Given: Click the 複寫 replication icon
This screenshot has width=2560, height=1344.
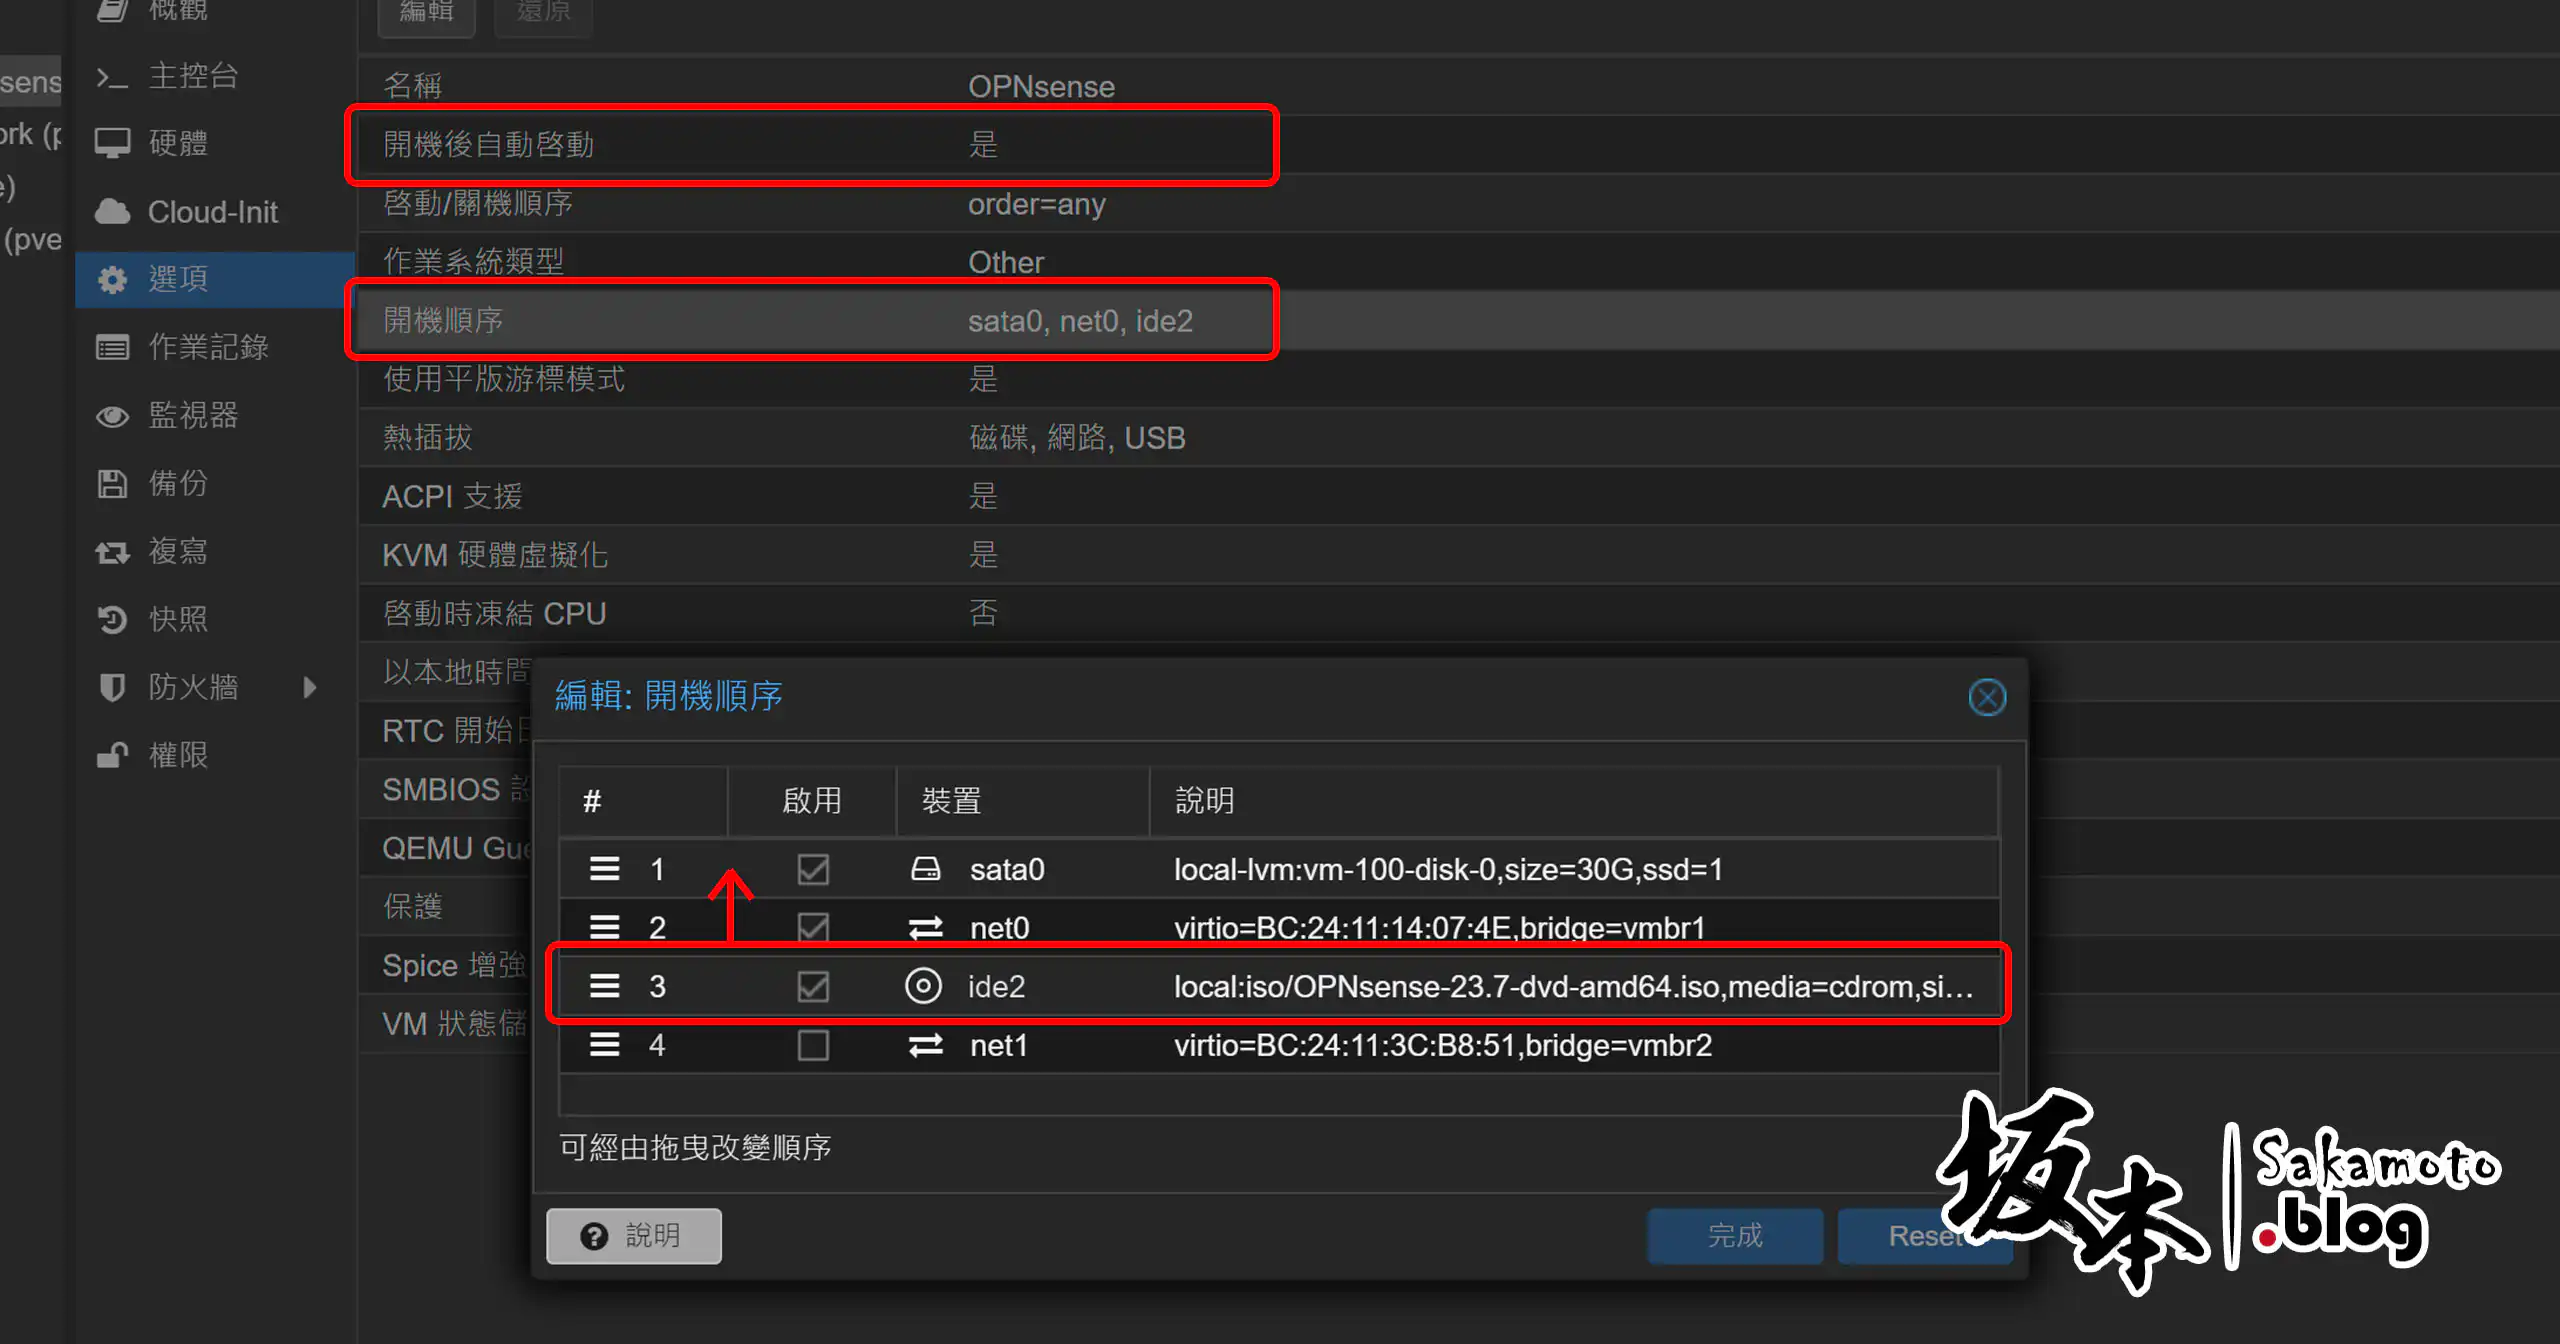Looking at the screenshot, I should coord(112,551).
